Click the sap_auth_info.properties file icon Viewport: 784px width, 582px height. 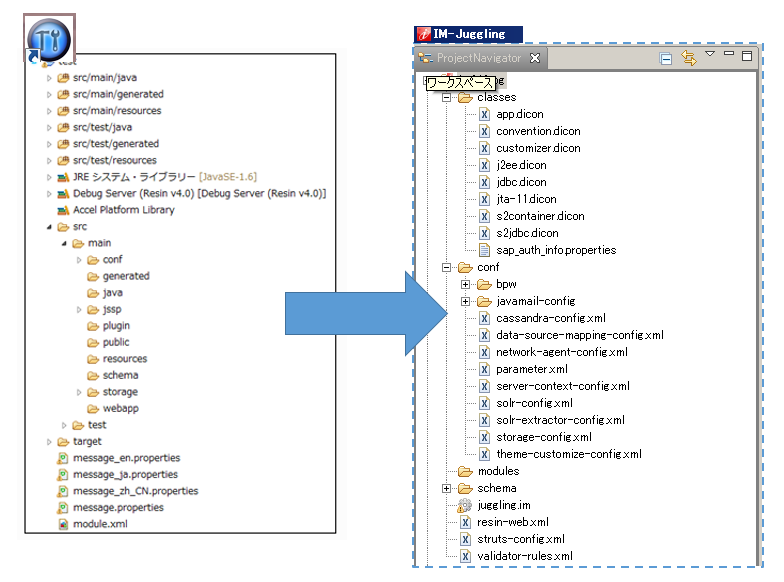[484, 250]
